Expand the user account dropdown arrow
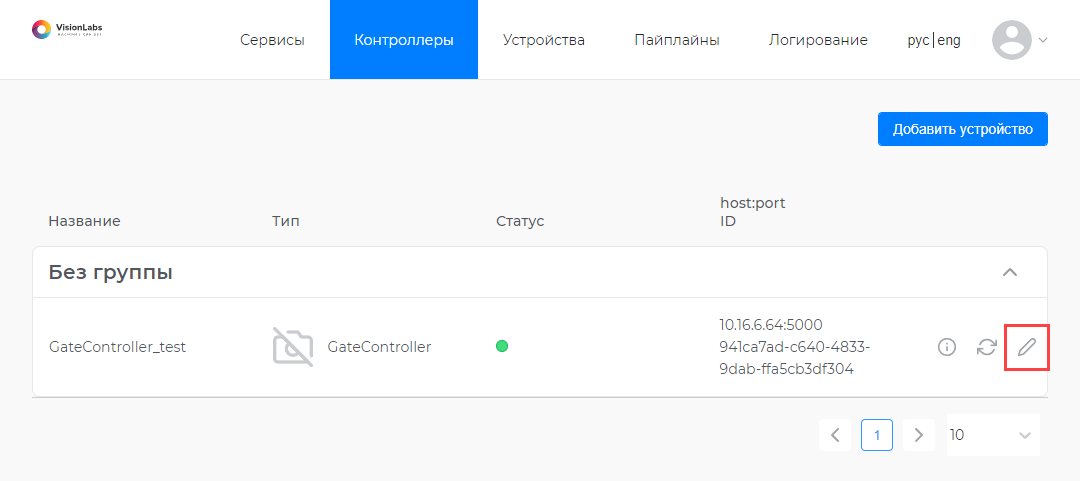 pyautogui.click(x=1042, y=40)
